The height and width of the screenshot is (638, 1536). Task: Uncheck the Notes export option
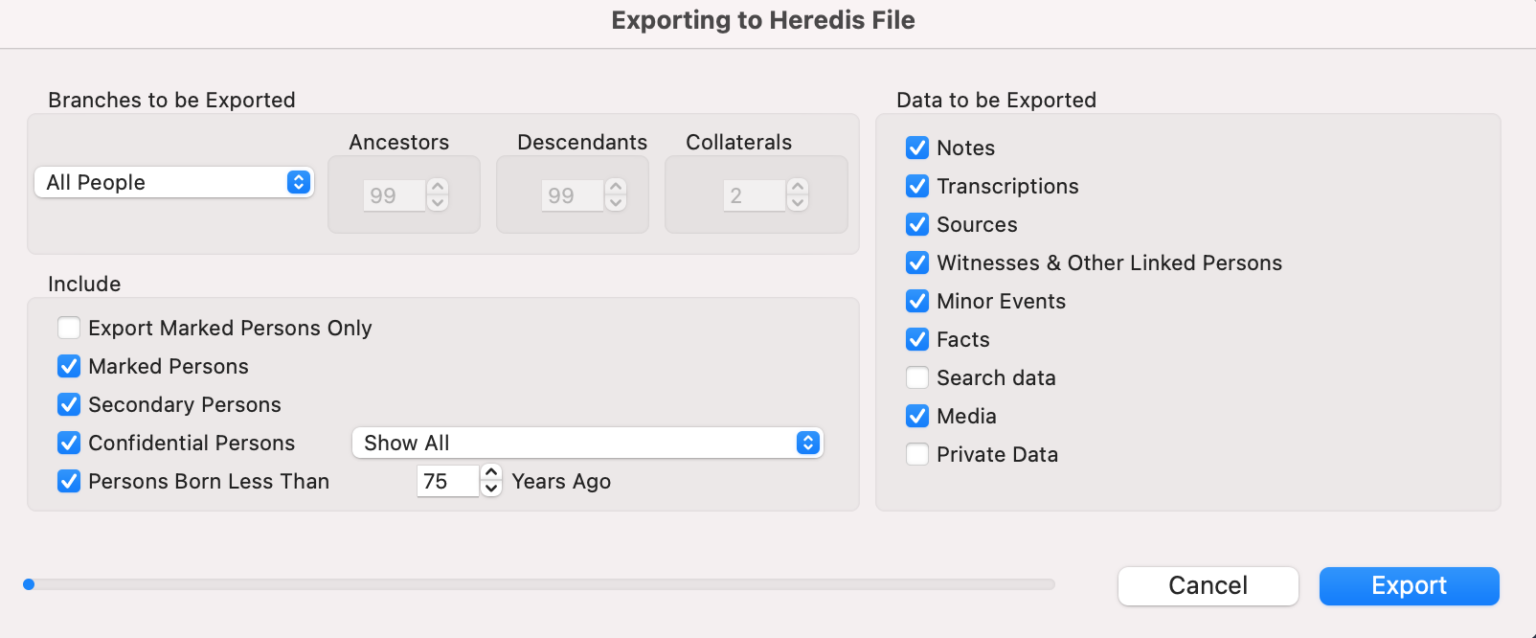917,147
